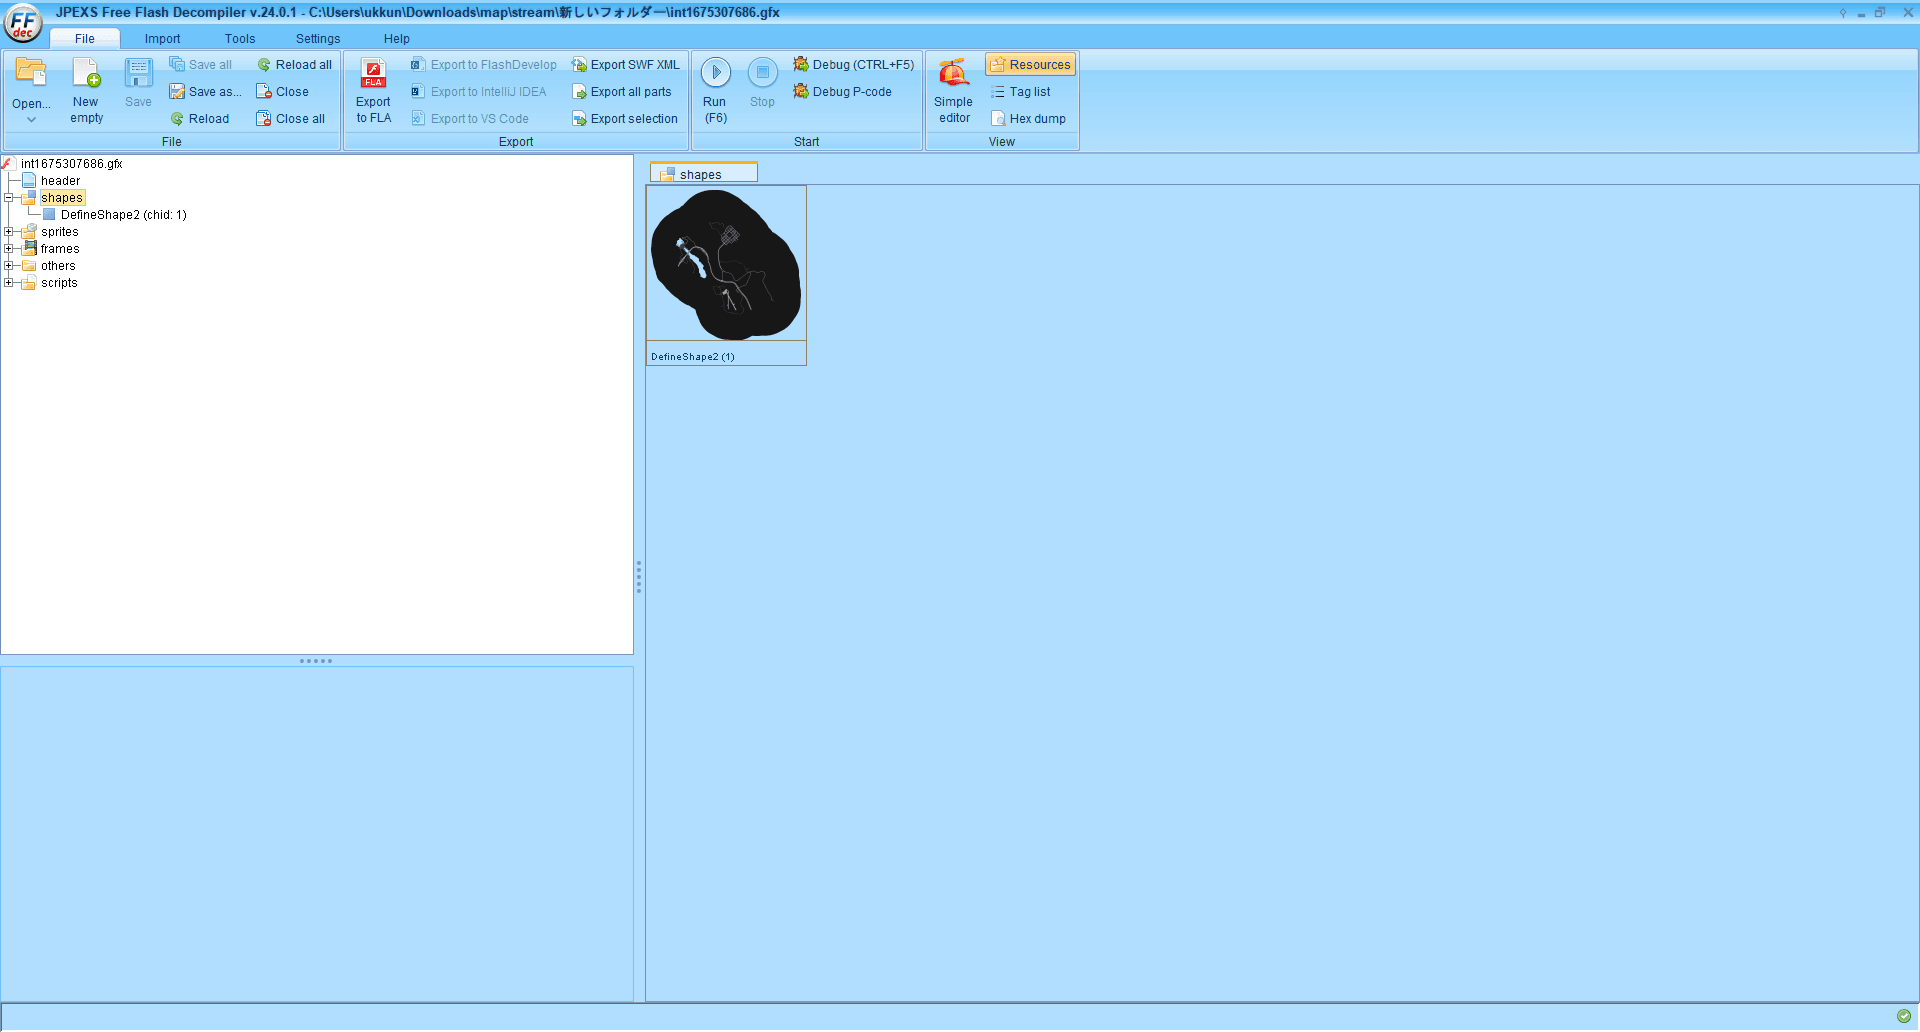Screen dimensions: 1920x1032
Task: Click Reload all in File group
Action: [x=294, y=65]
